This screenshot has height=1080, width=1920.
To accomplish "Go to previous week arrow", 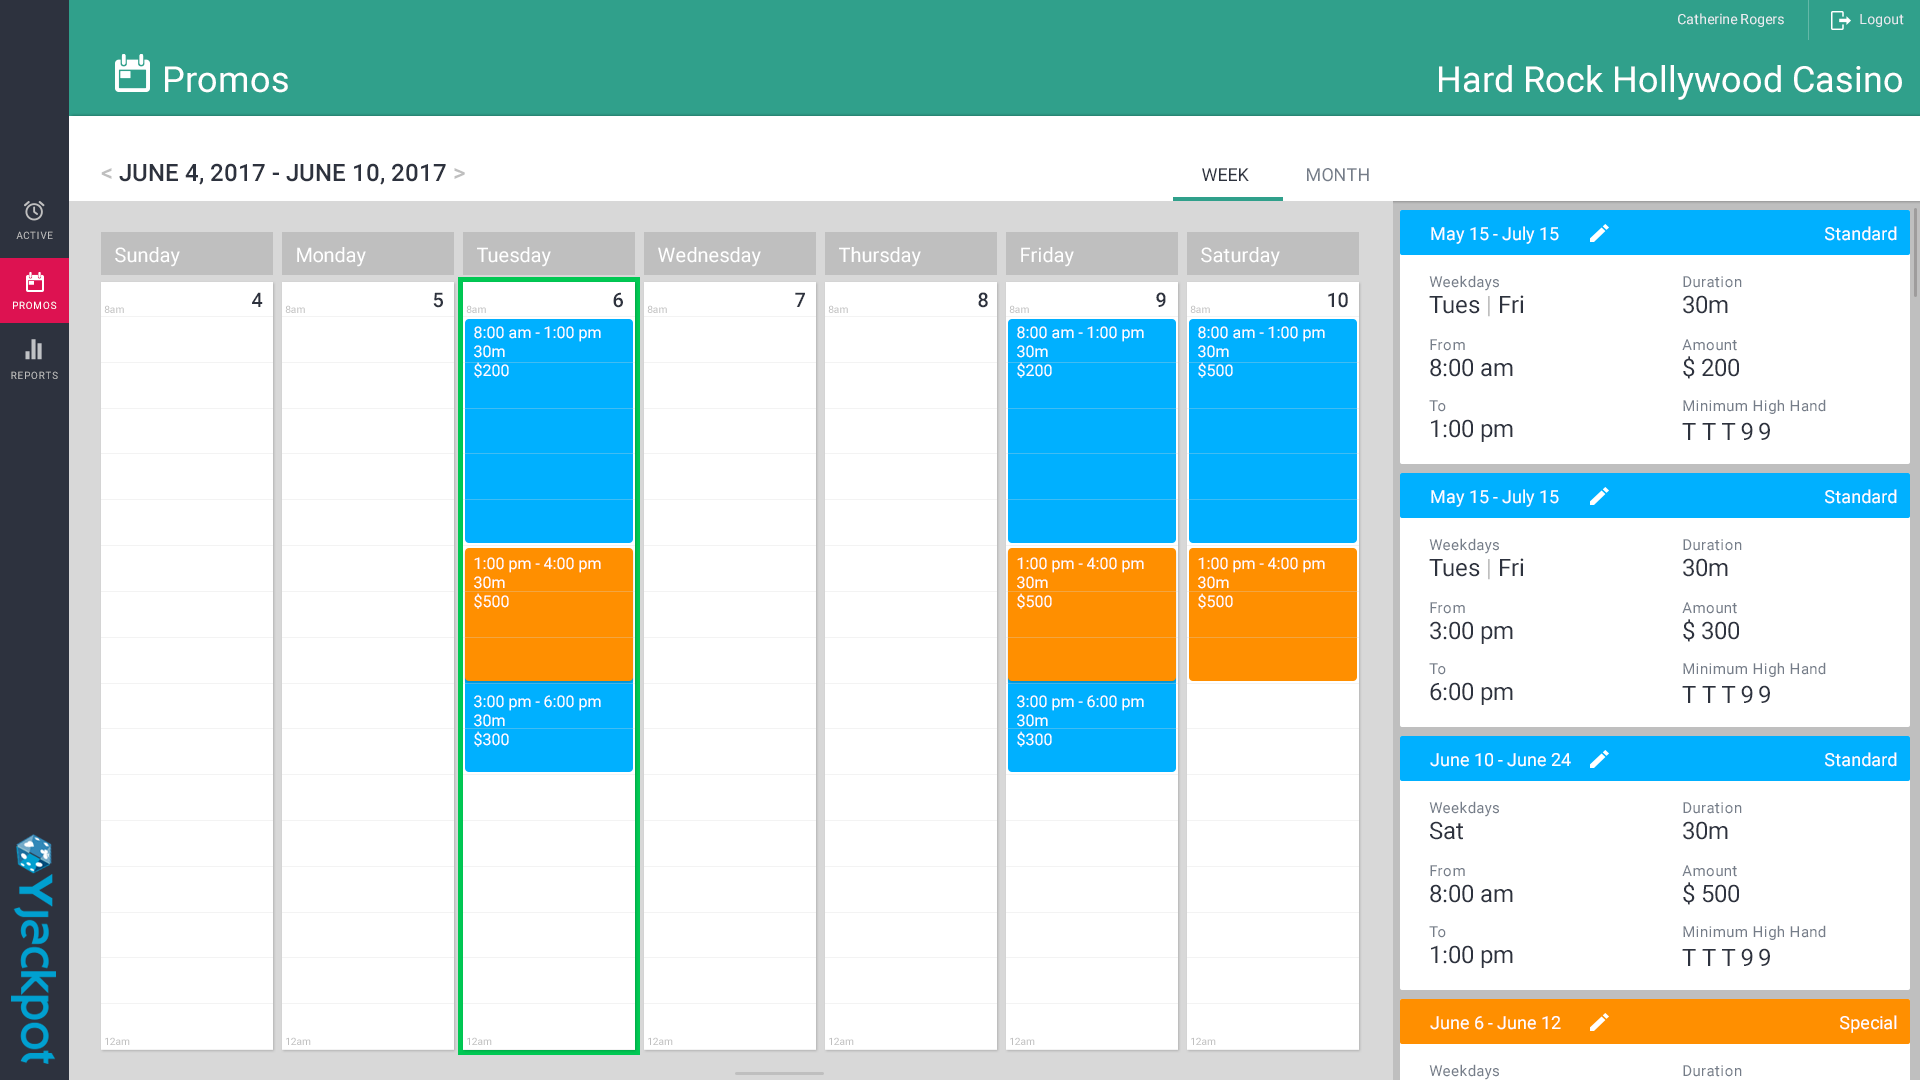I will (106, 173).
